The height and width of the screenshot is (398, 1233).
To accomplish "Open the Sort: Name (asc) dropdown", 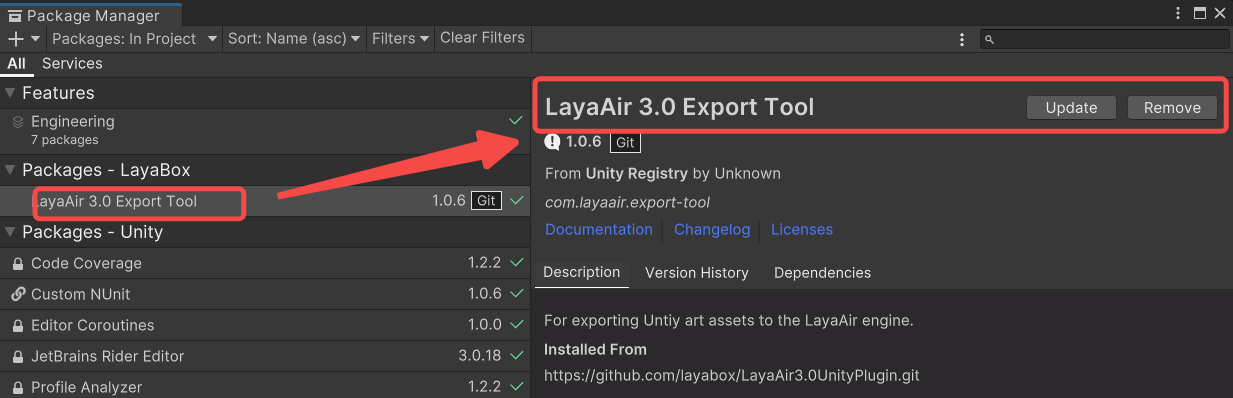I will click(x=293, y=38).
